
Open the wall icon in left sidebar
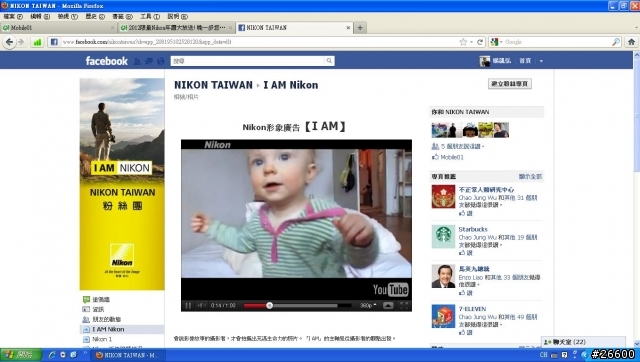(x=86, y=300)
